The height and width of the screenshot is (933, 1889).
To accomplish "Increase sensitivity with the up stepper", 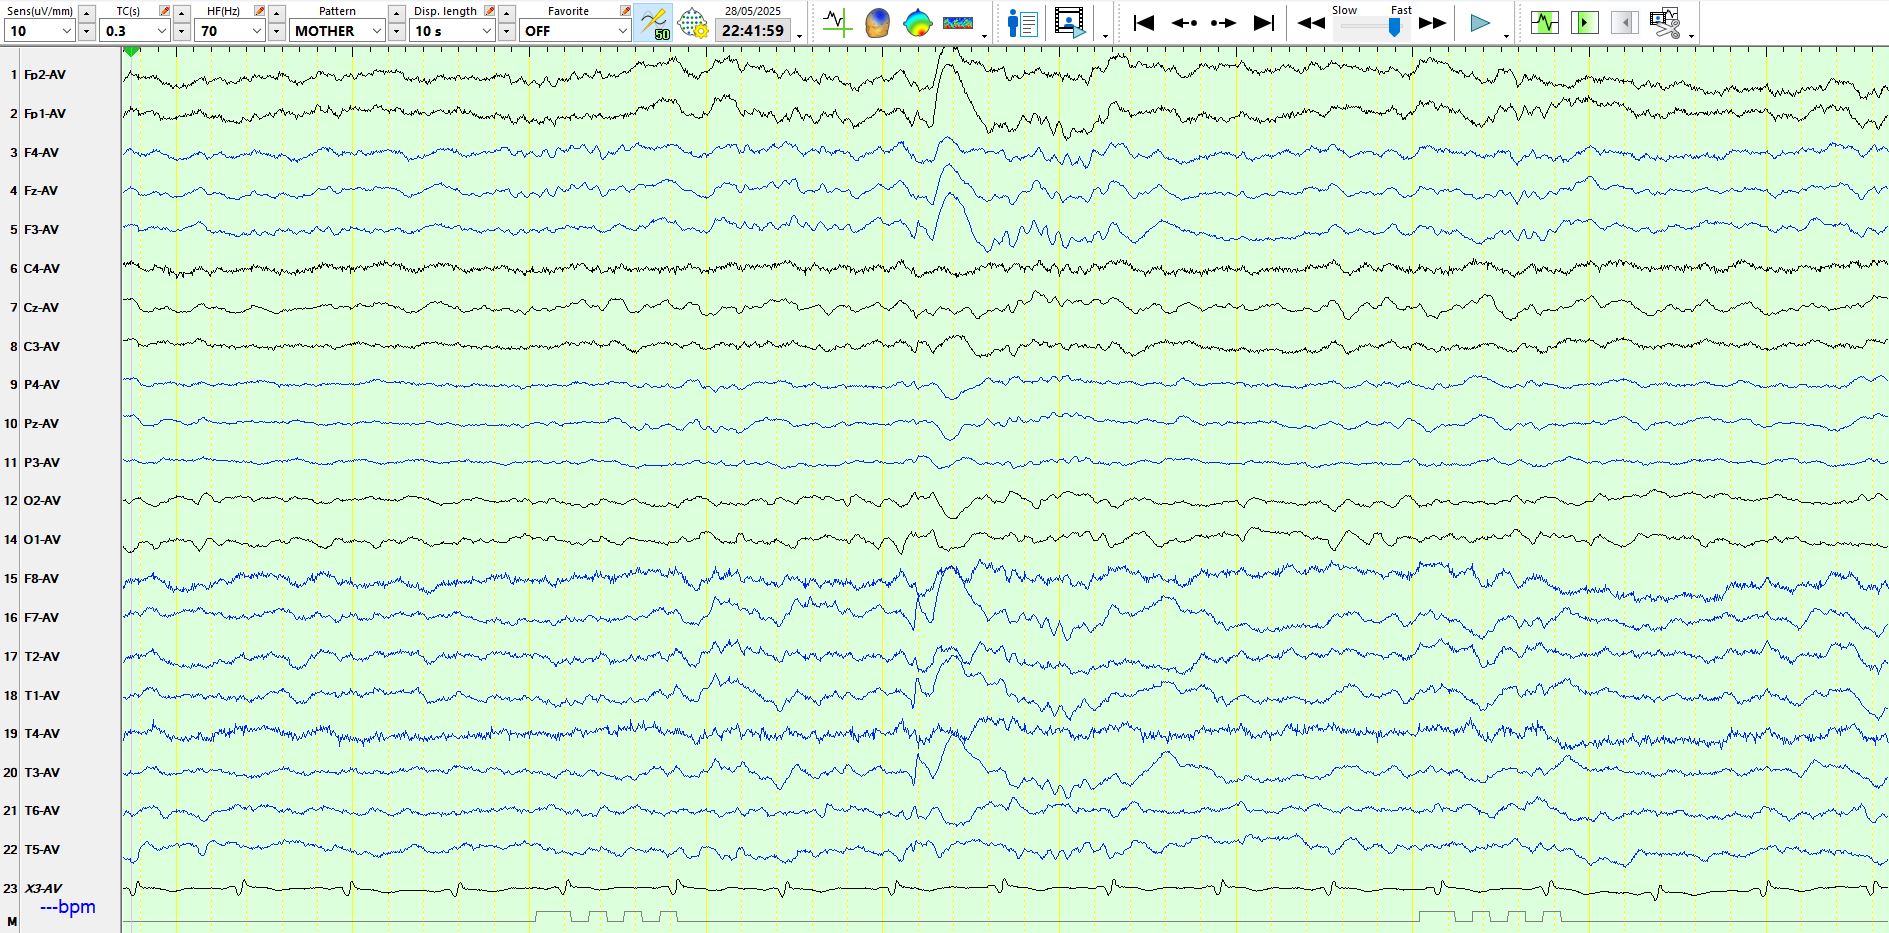I will click(87, 12).
